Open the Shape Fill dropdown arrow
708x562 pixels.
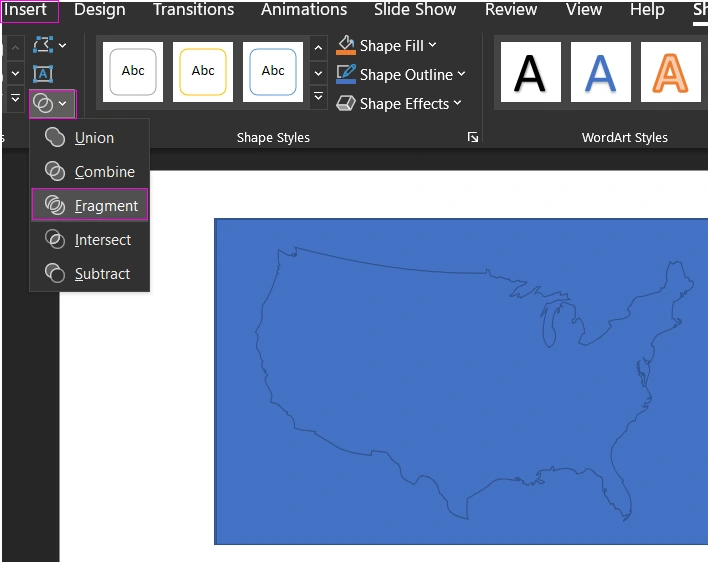point(433,45)
